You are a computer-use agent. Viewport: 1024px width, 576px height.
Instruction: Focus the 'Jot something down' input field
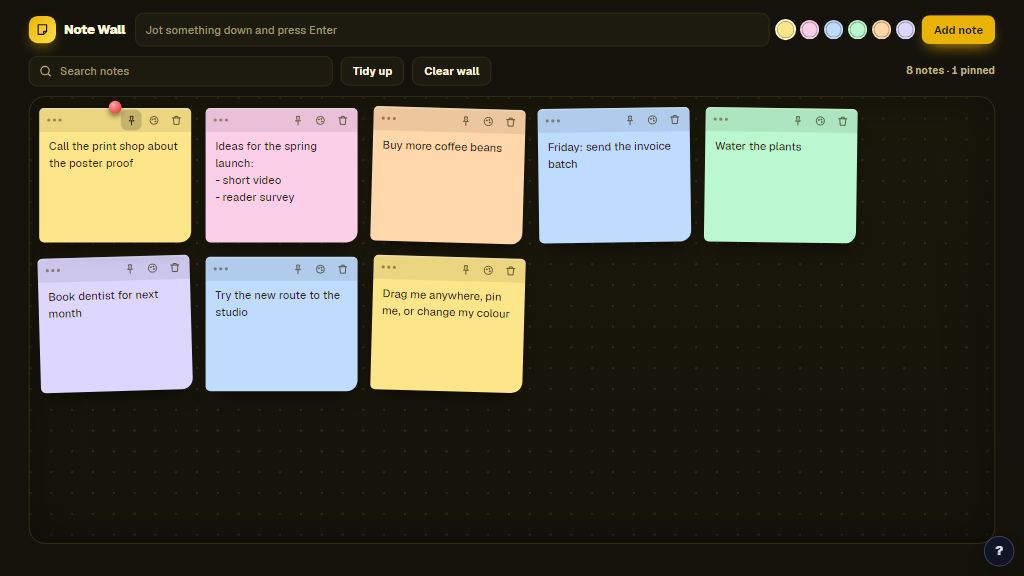coord(452,30)
